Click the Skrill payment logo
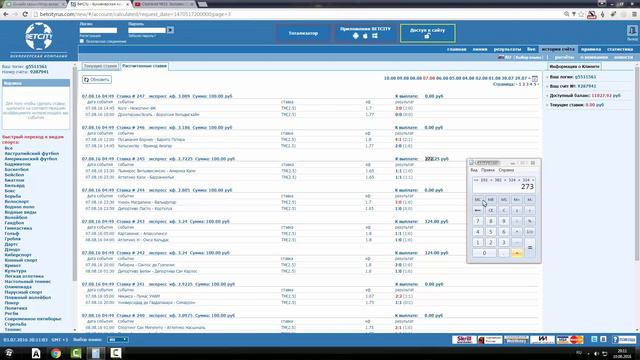Screen dimensions: 640x360 point(464,340)
